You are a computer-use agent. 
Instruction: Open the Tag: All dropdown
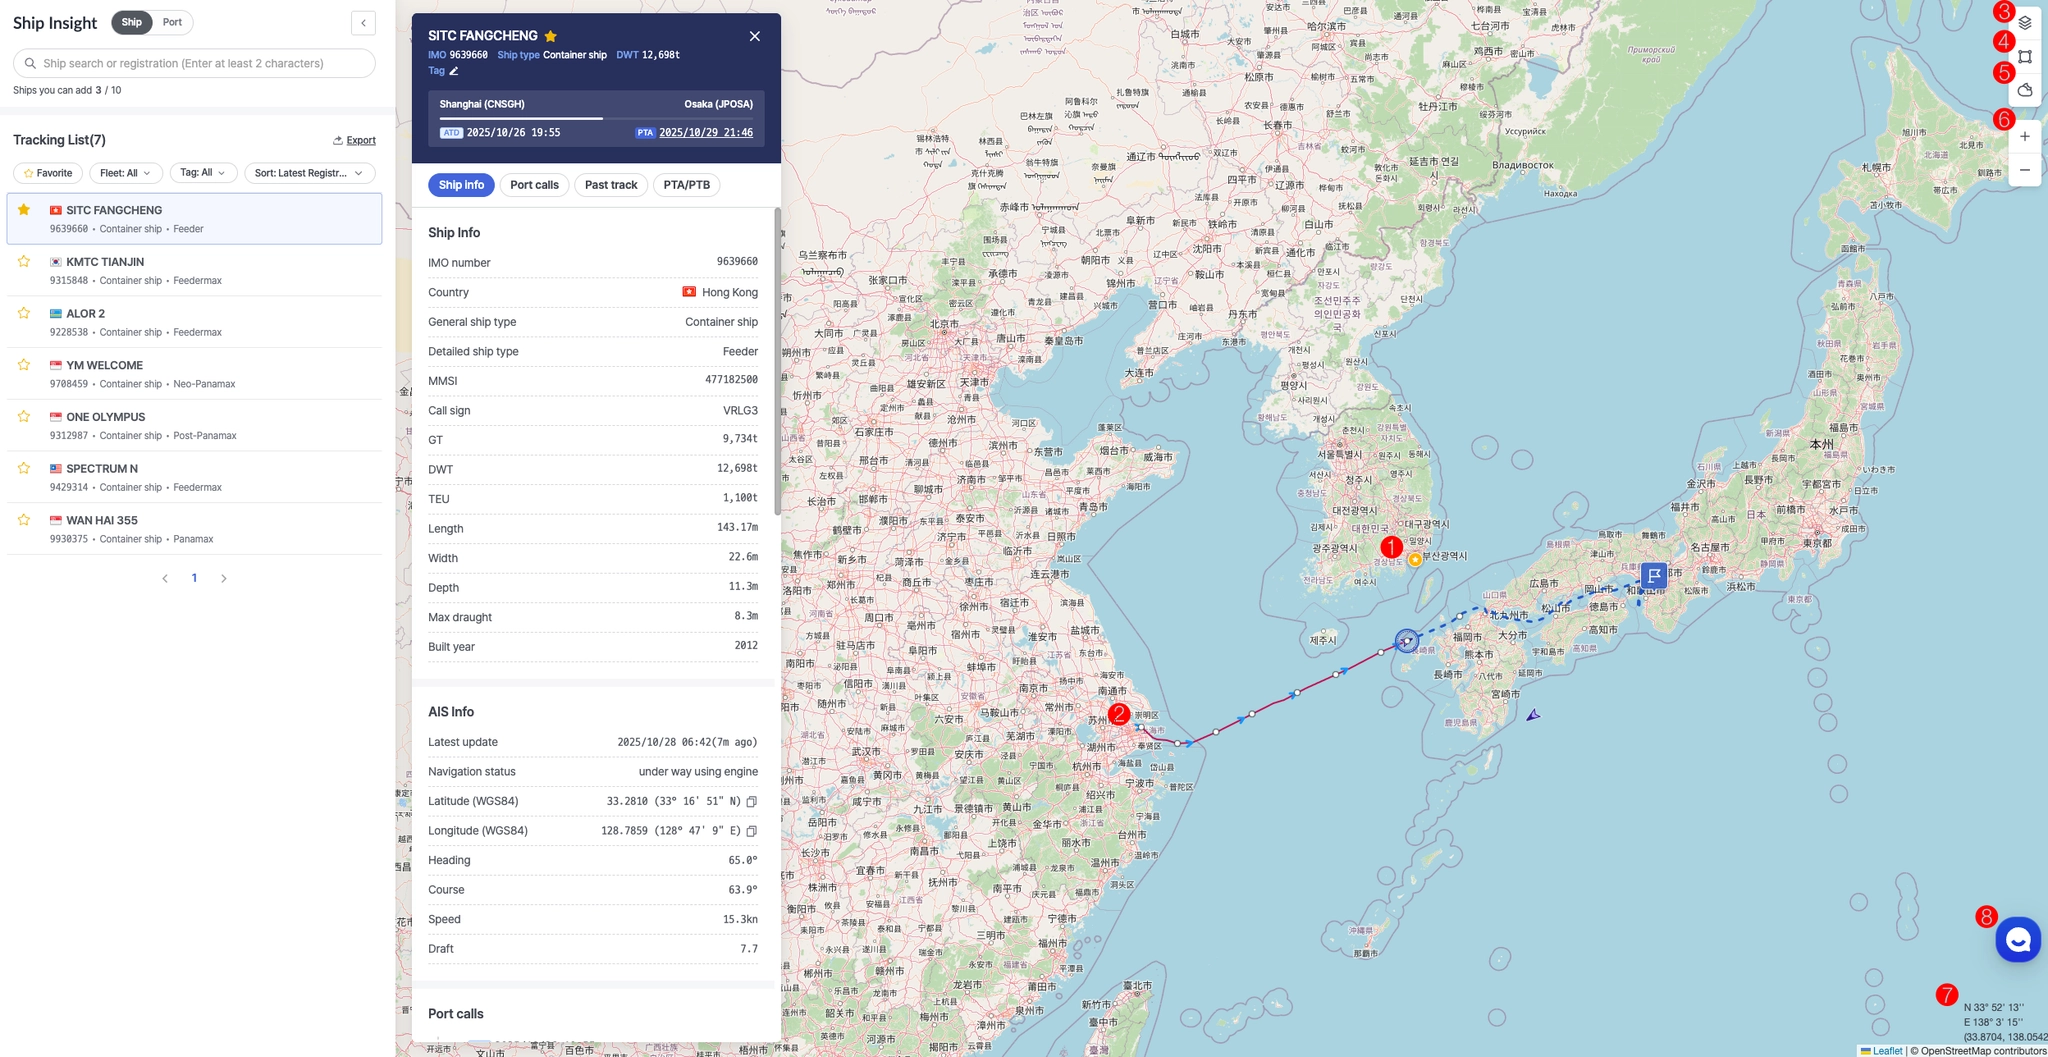[203, 173]
